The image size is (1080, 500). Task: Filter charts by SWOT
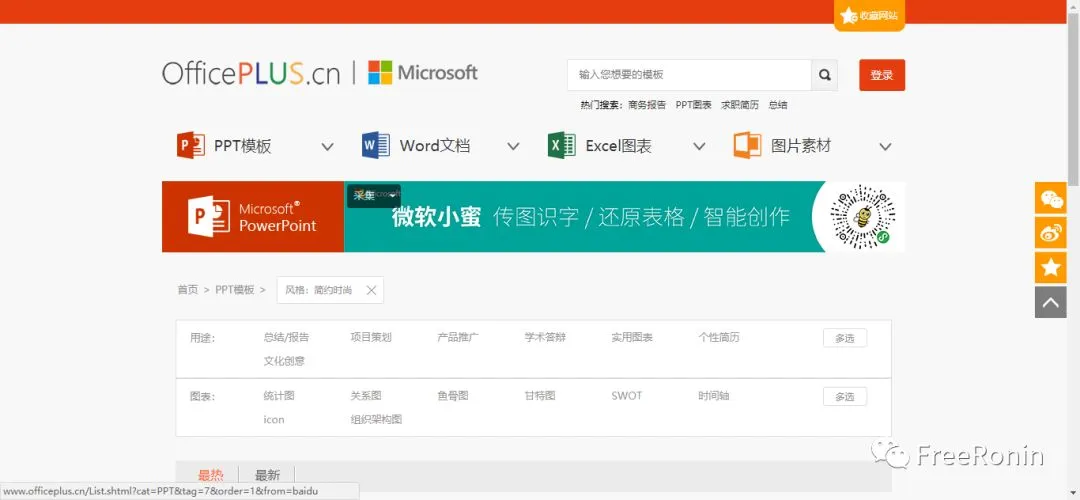click(x=626, y=396)
